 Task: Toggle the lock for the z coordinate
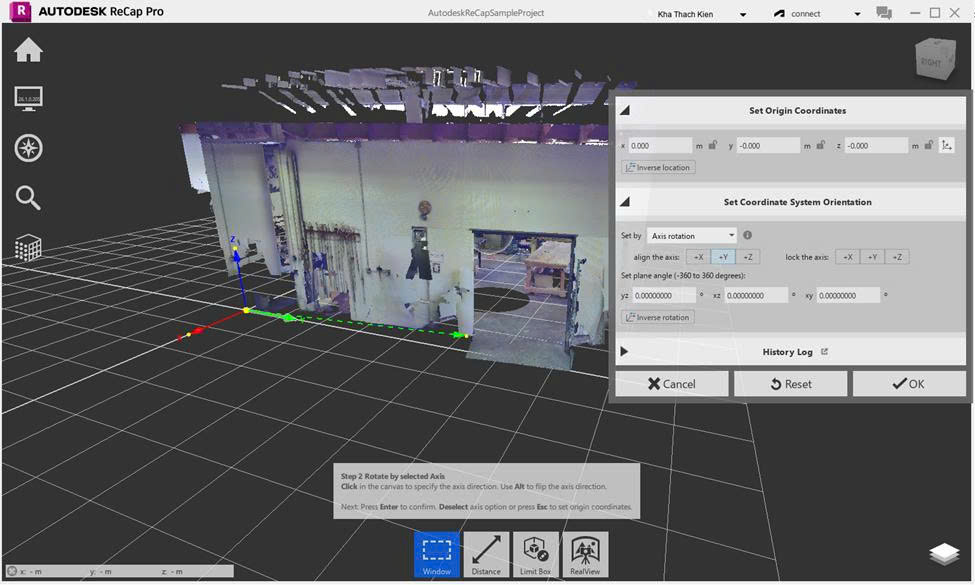click(x=928, y=145)
